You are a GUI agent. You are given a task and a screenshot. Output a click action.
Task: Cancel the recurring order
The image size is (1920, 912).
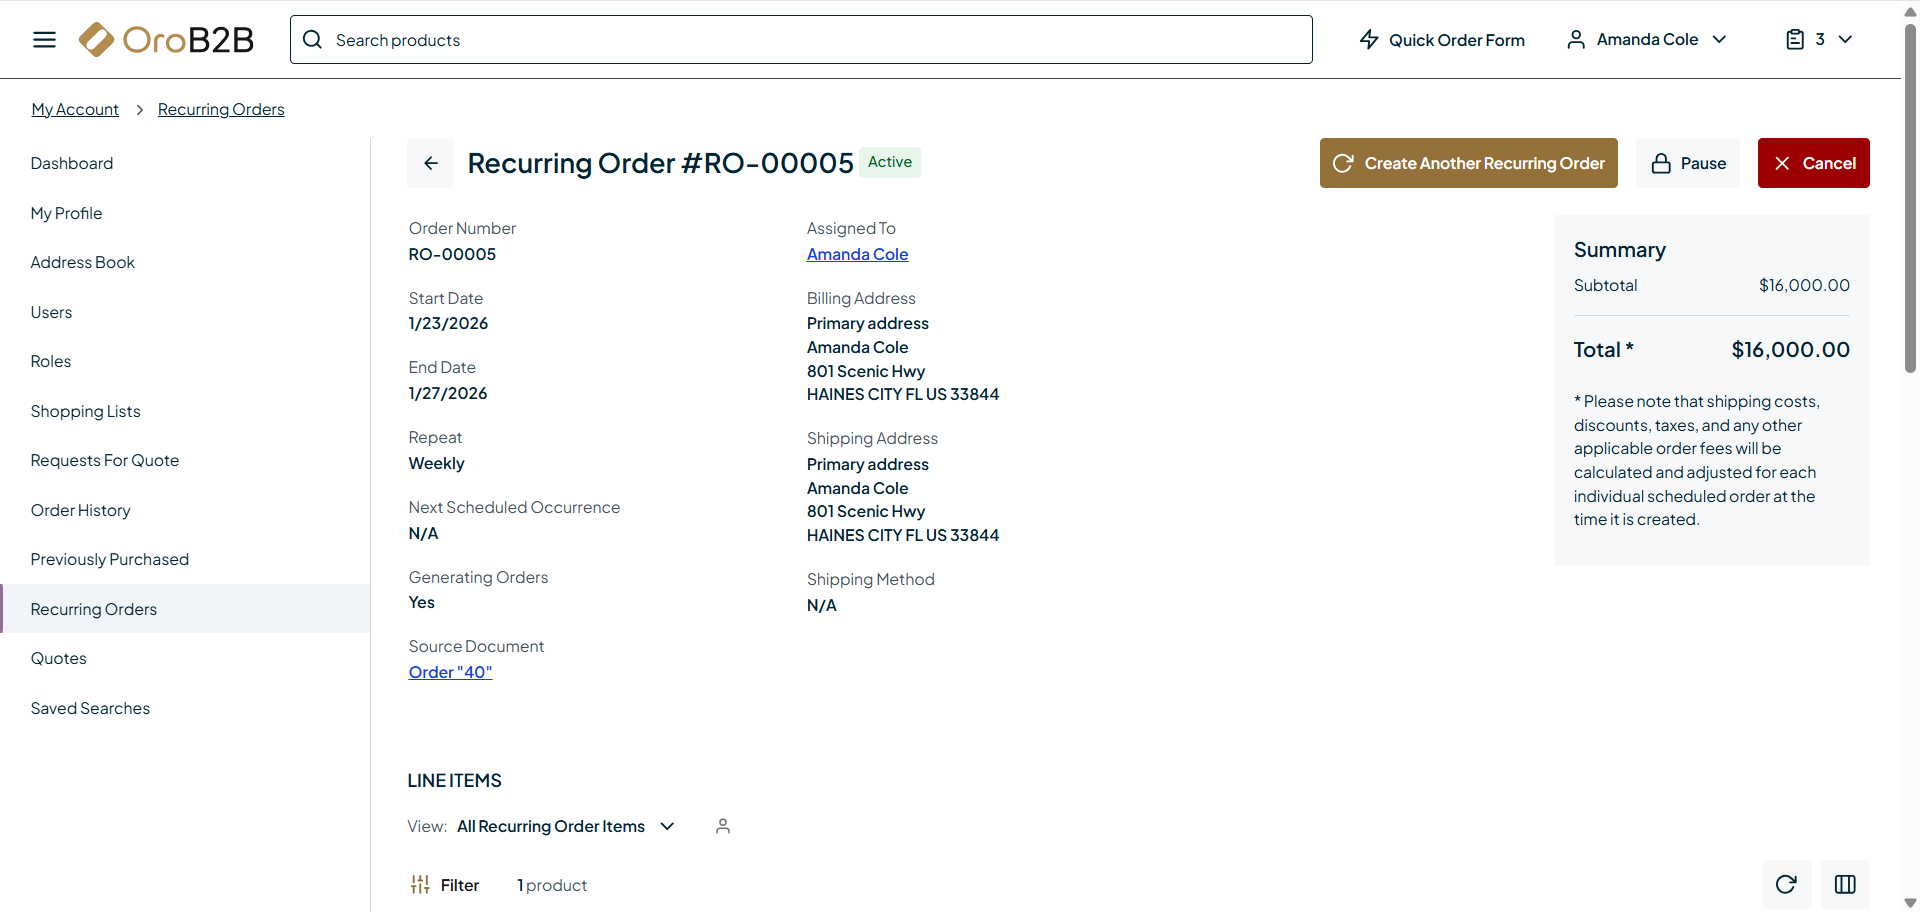(1813, 163)
